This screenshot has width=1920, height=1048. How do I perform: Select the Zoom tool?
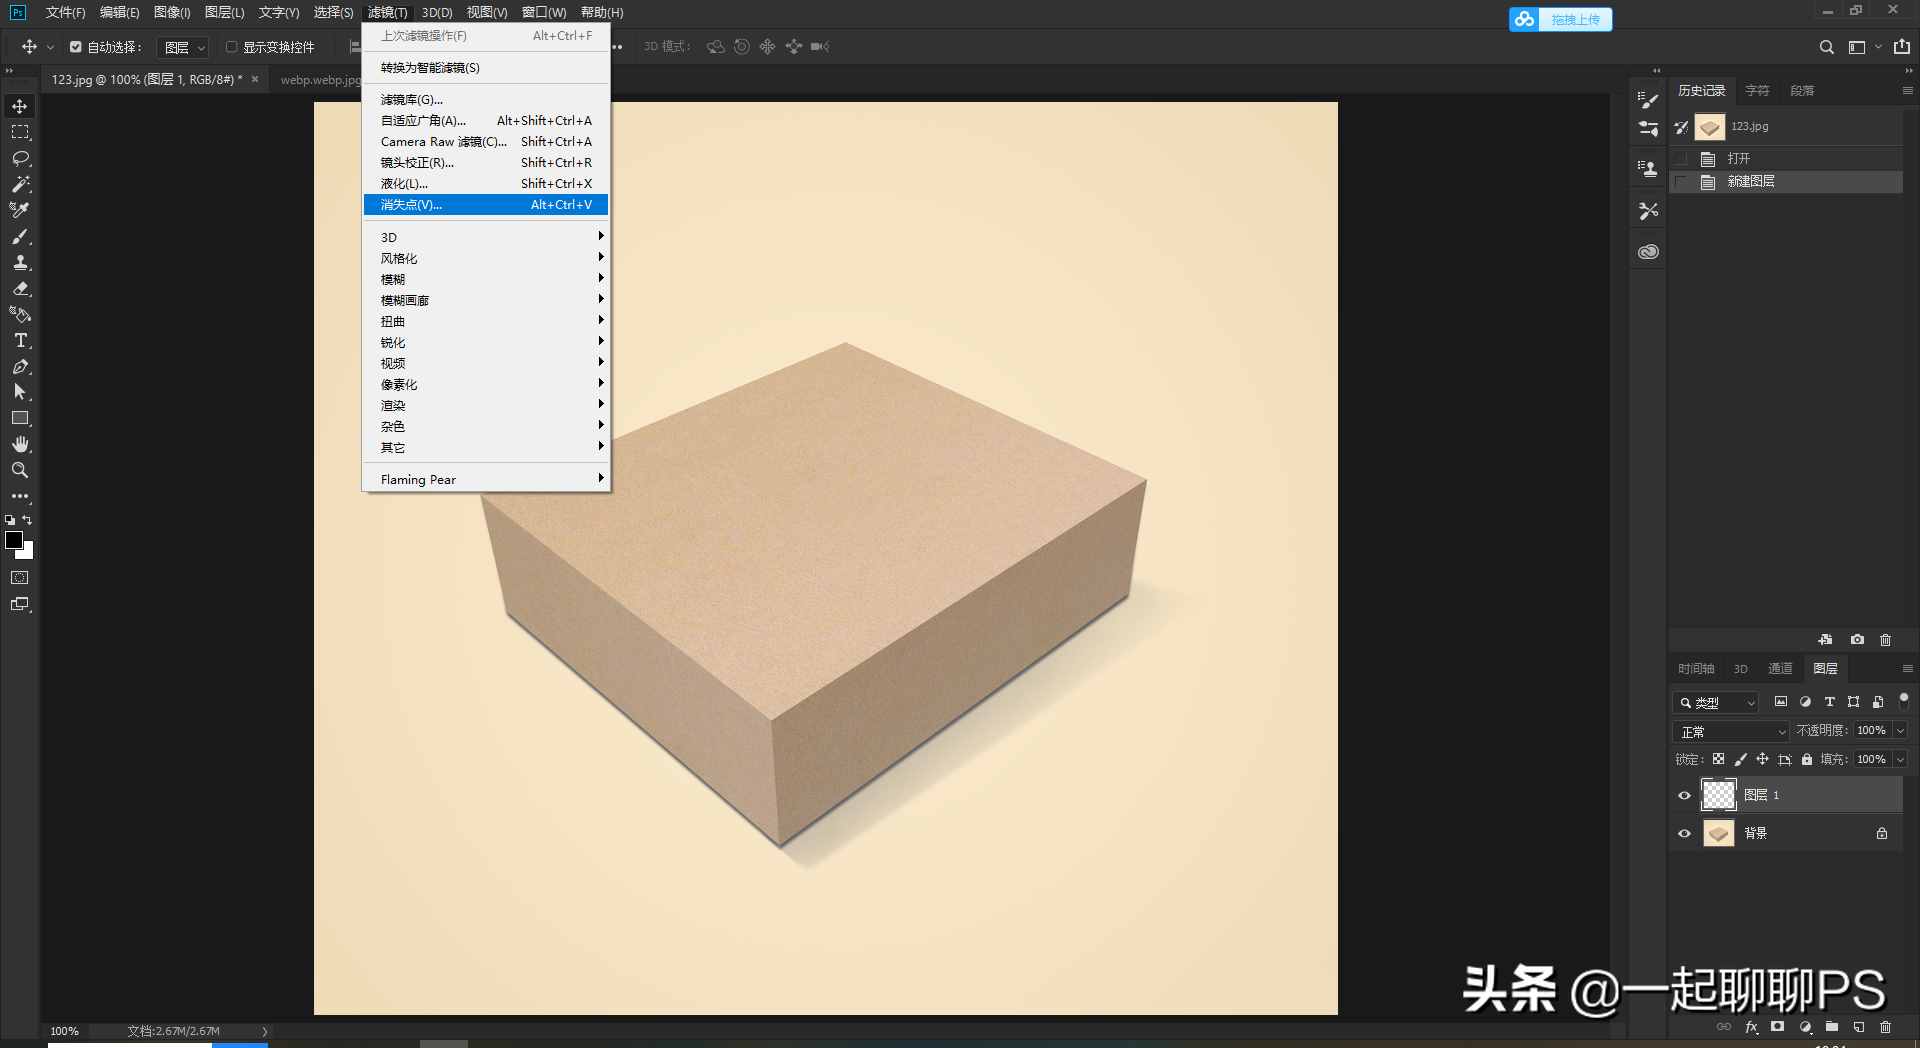click(x=20, y=470)
